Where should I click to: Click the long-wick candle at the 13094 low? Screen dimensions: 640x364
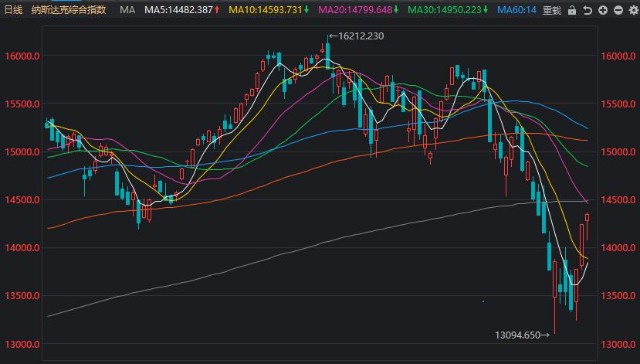point(555,297)
